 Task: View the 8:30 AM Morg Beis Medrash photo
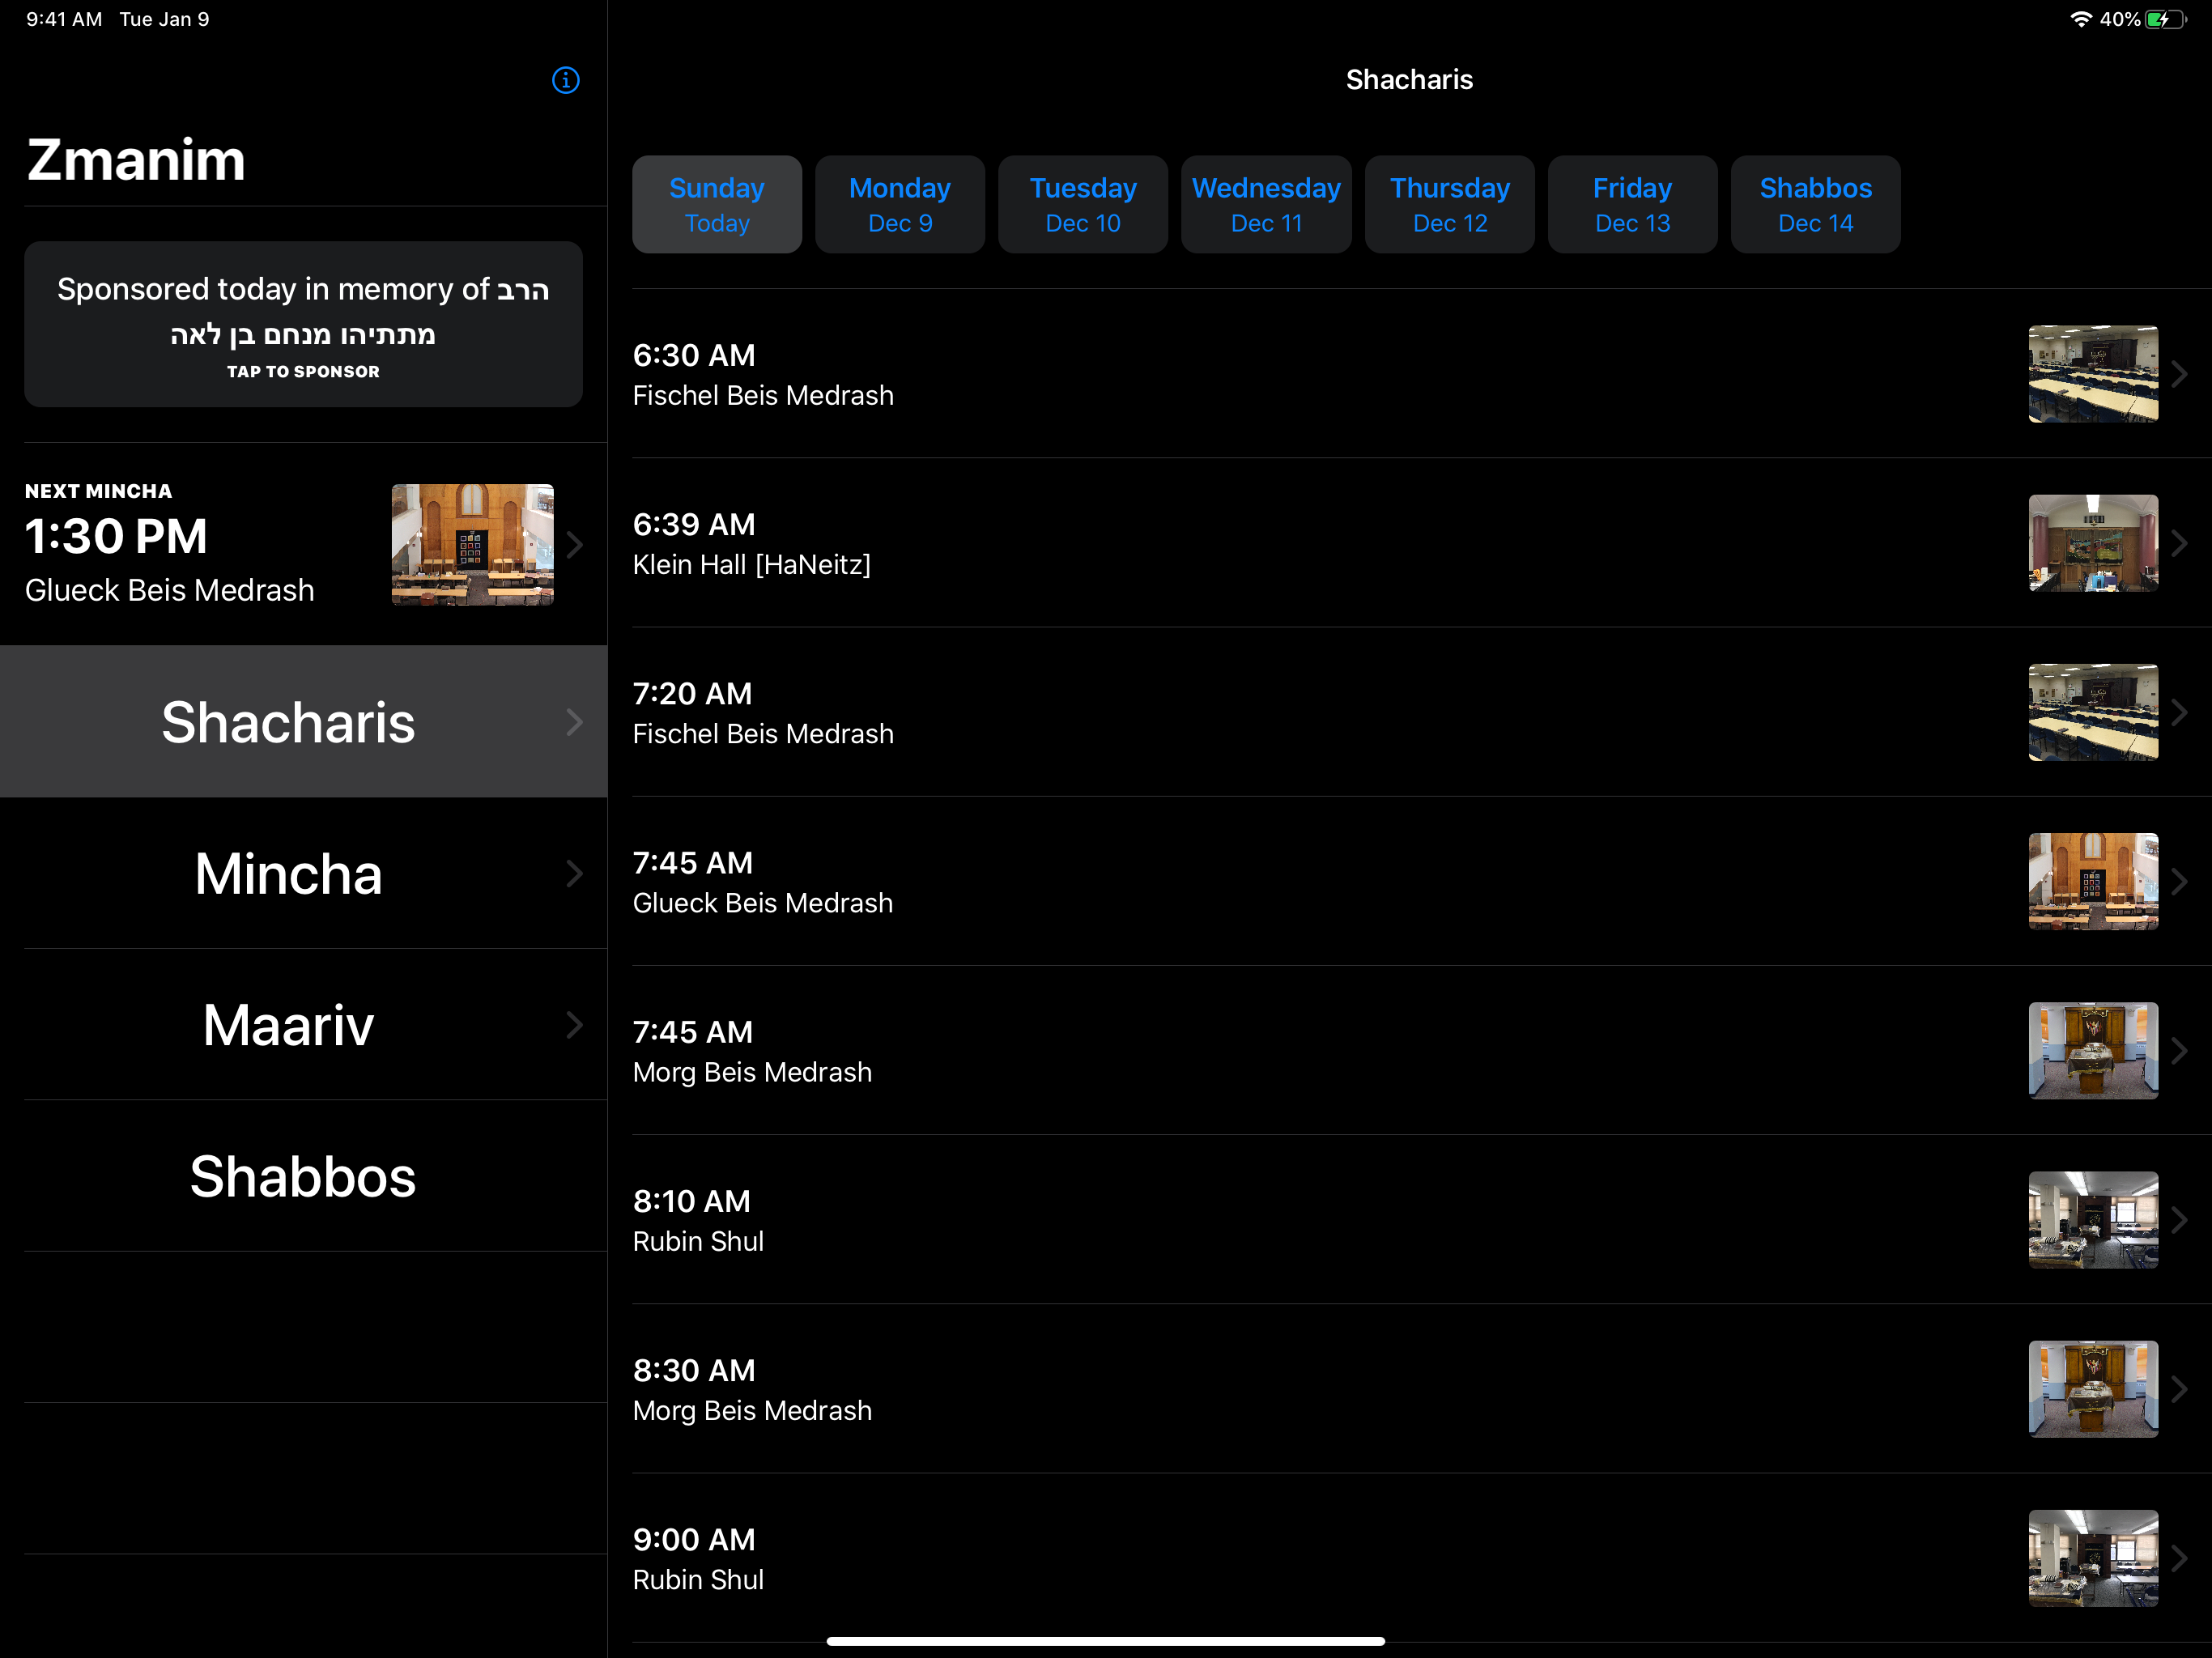tap(2093, 1389)
